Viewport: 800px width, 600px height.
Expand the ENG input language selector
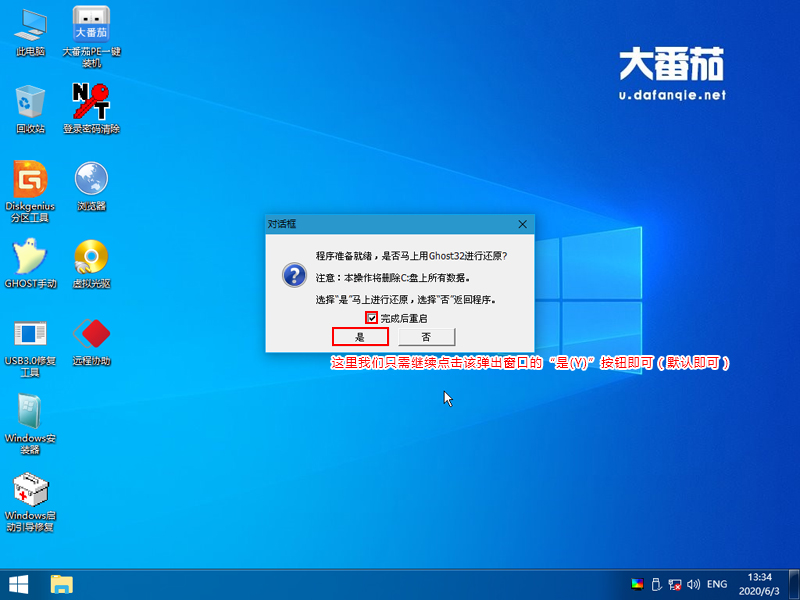tap(717, 582)
